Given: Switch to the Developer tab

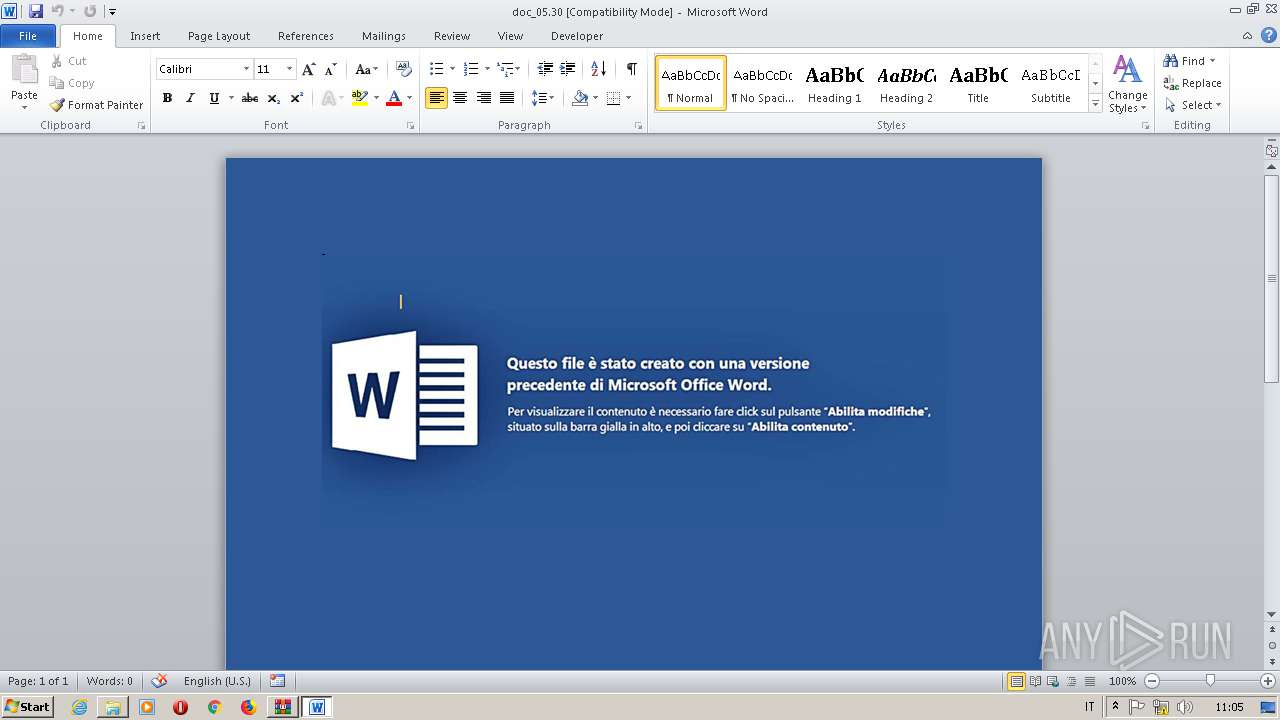Looking at the screenshot, I should tap(577, 36).
